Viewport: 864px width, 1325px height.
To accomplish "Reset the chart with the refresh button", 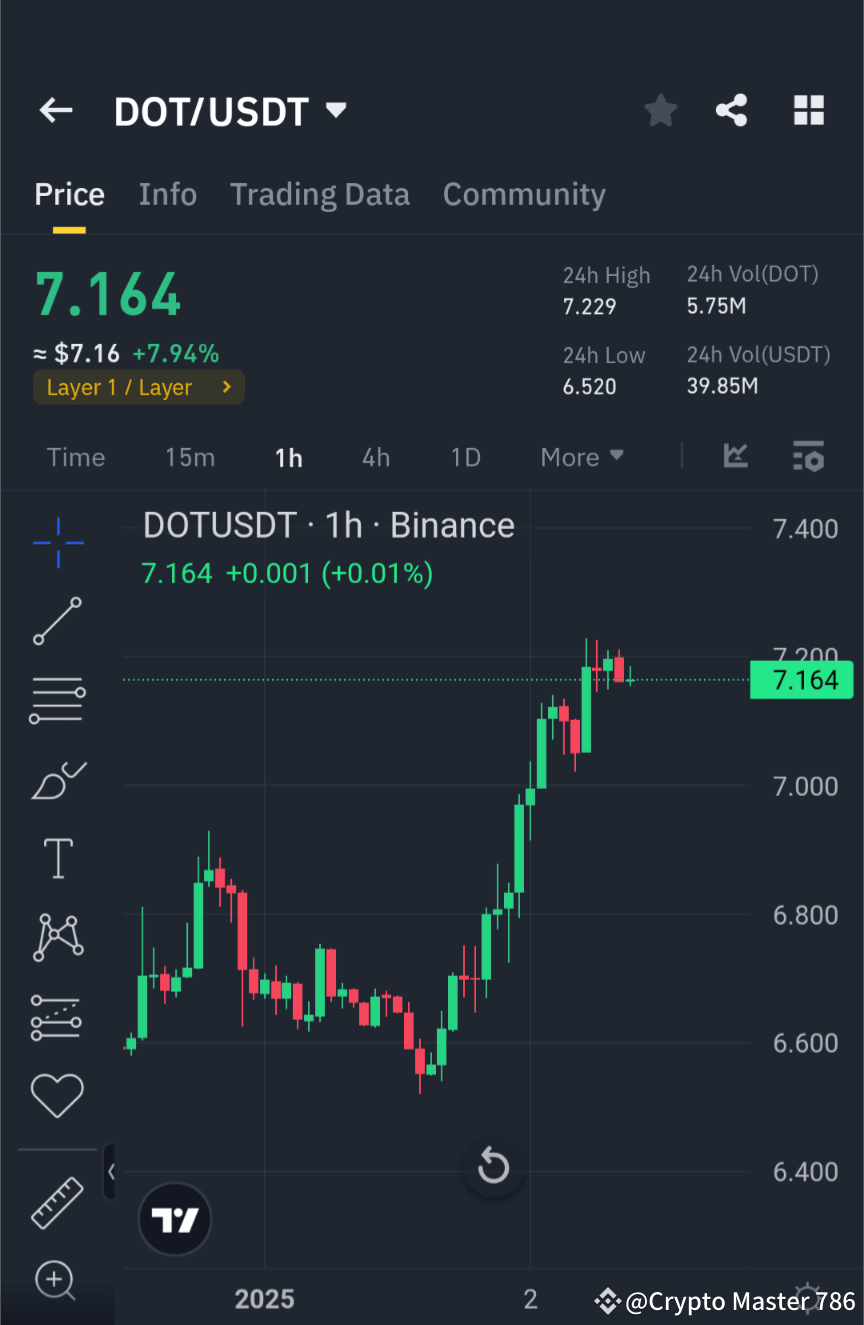I will [494, 1166].
